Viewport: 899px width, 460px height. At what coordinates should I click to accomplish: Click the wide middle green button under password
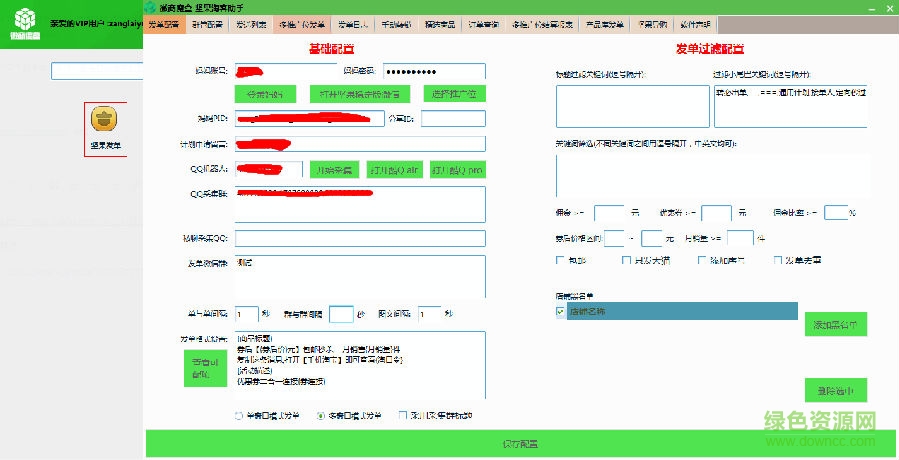point(360,94)
